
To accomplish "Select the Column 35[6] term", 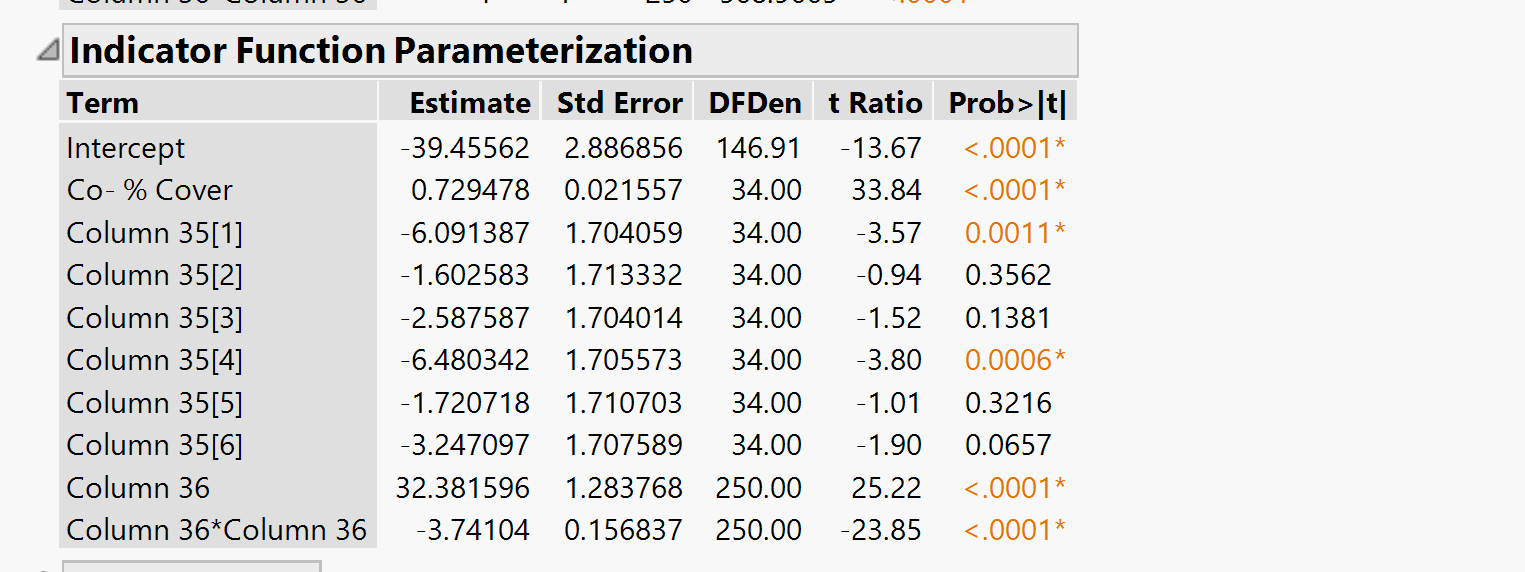I will coord(154,445).
